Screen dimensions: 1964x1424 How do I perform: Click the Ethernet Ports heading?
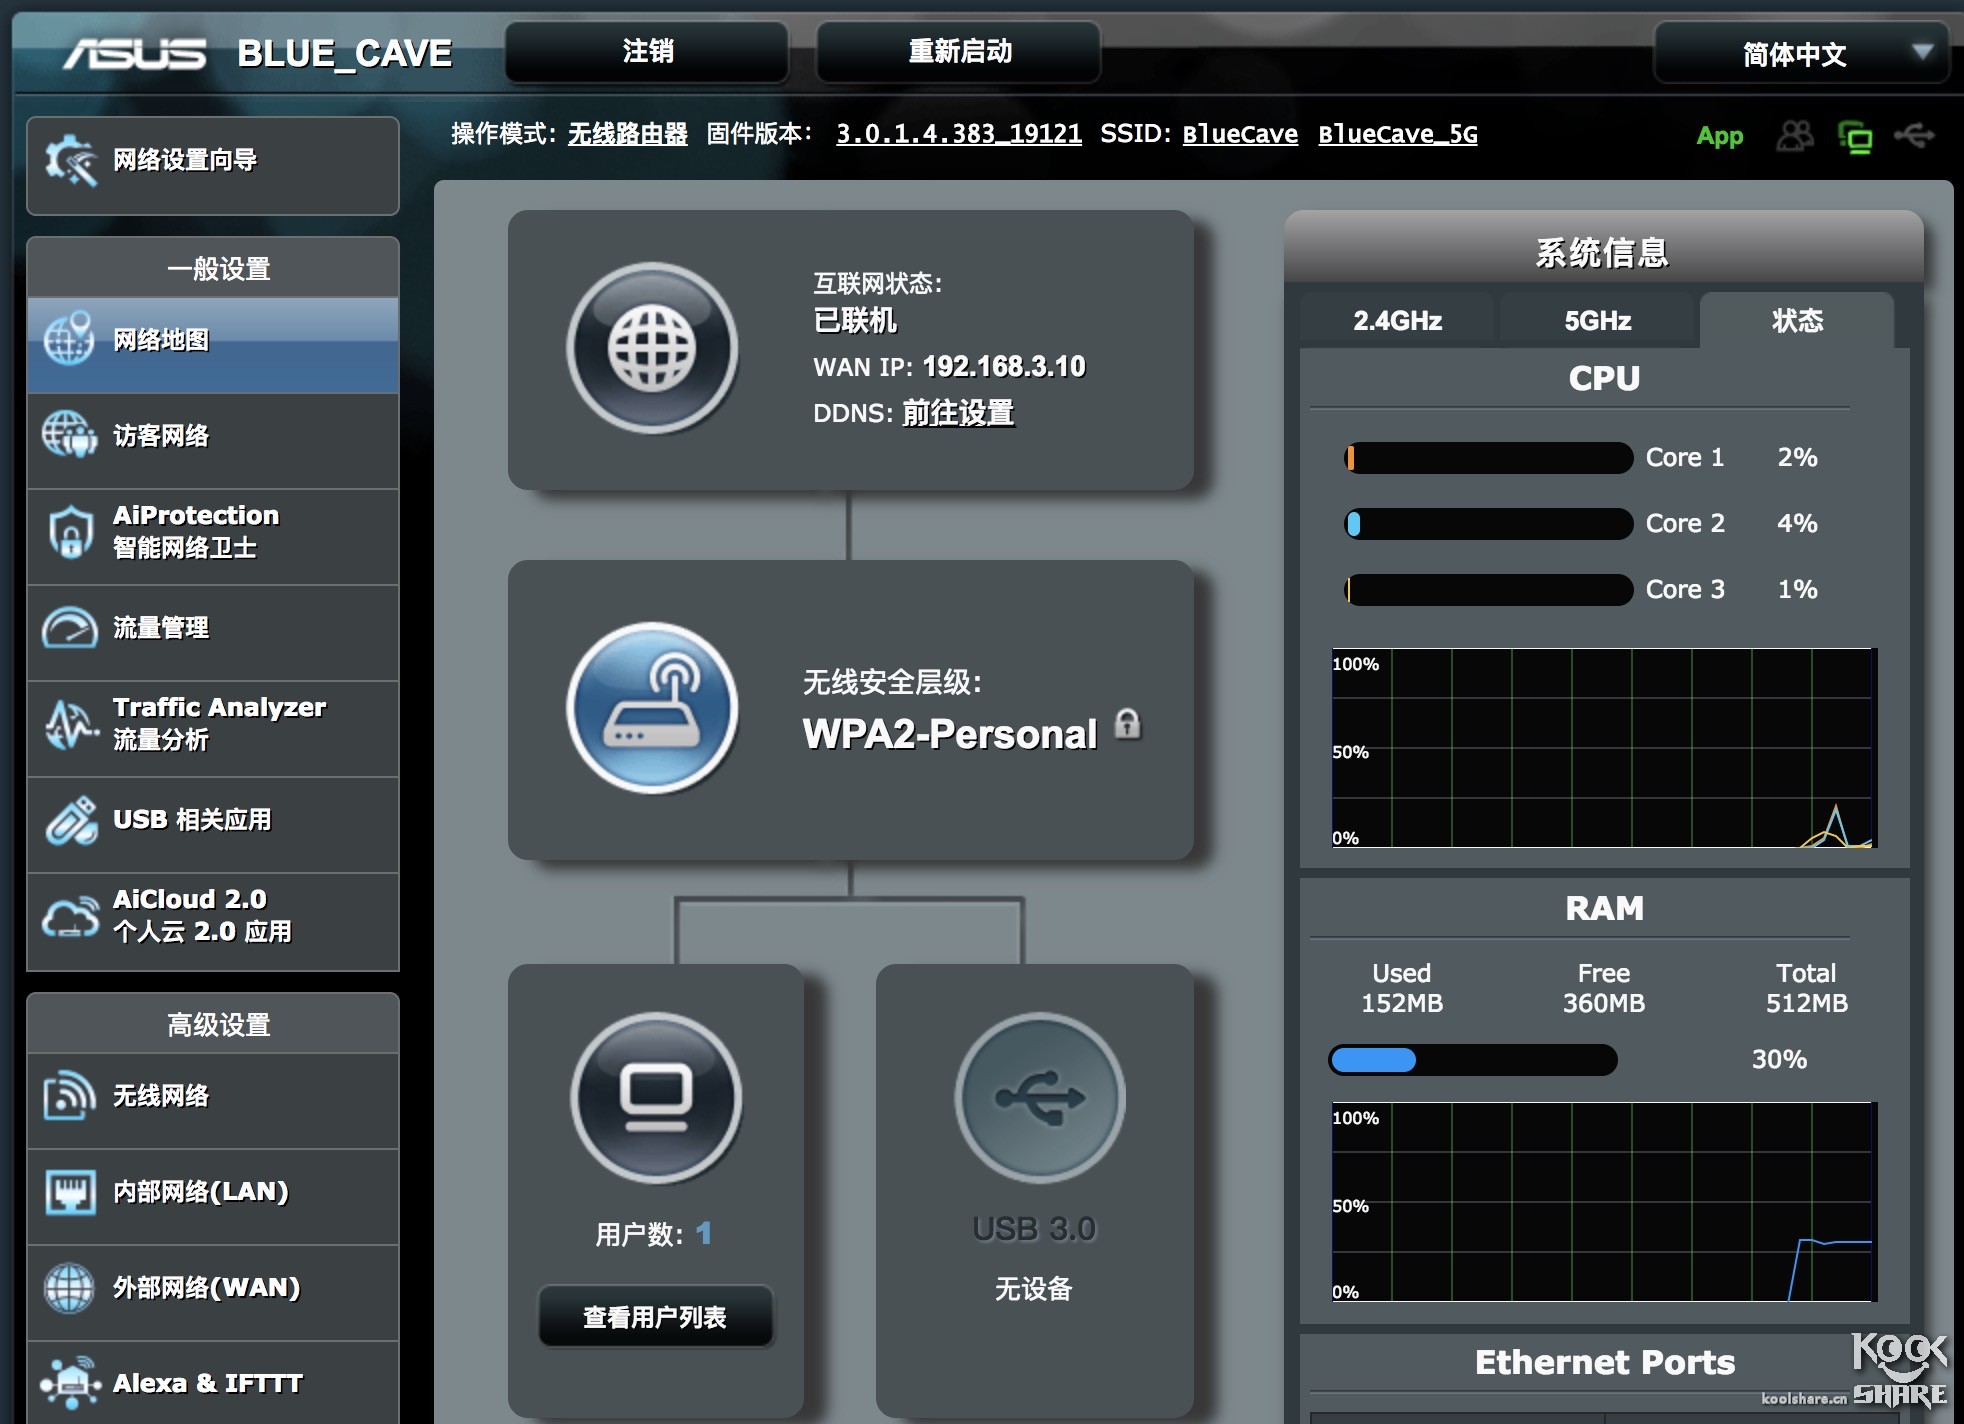pyautogui.click(x=1605, y=1363)
